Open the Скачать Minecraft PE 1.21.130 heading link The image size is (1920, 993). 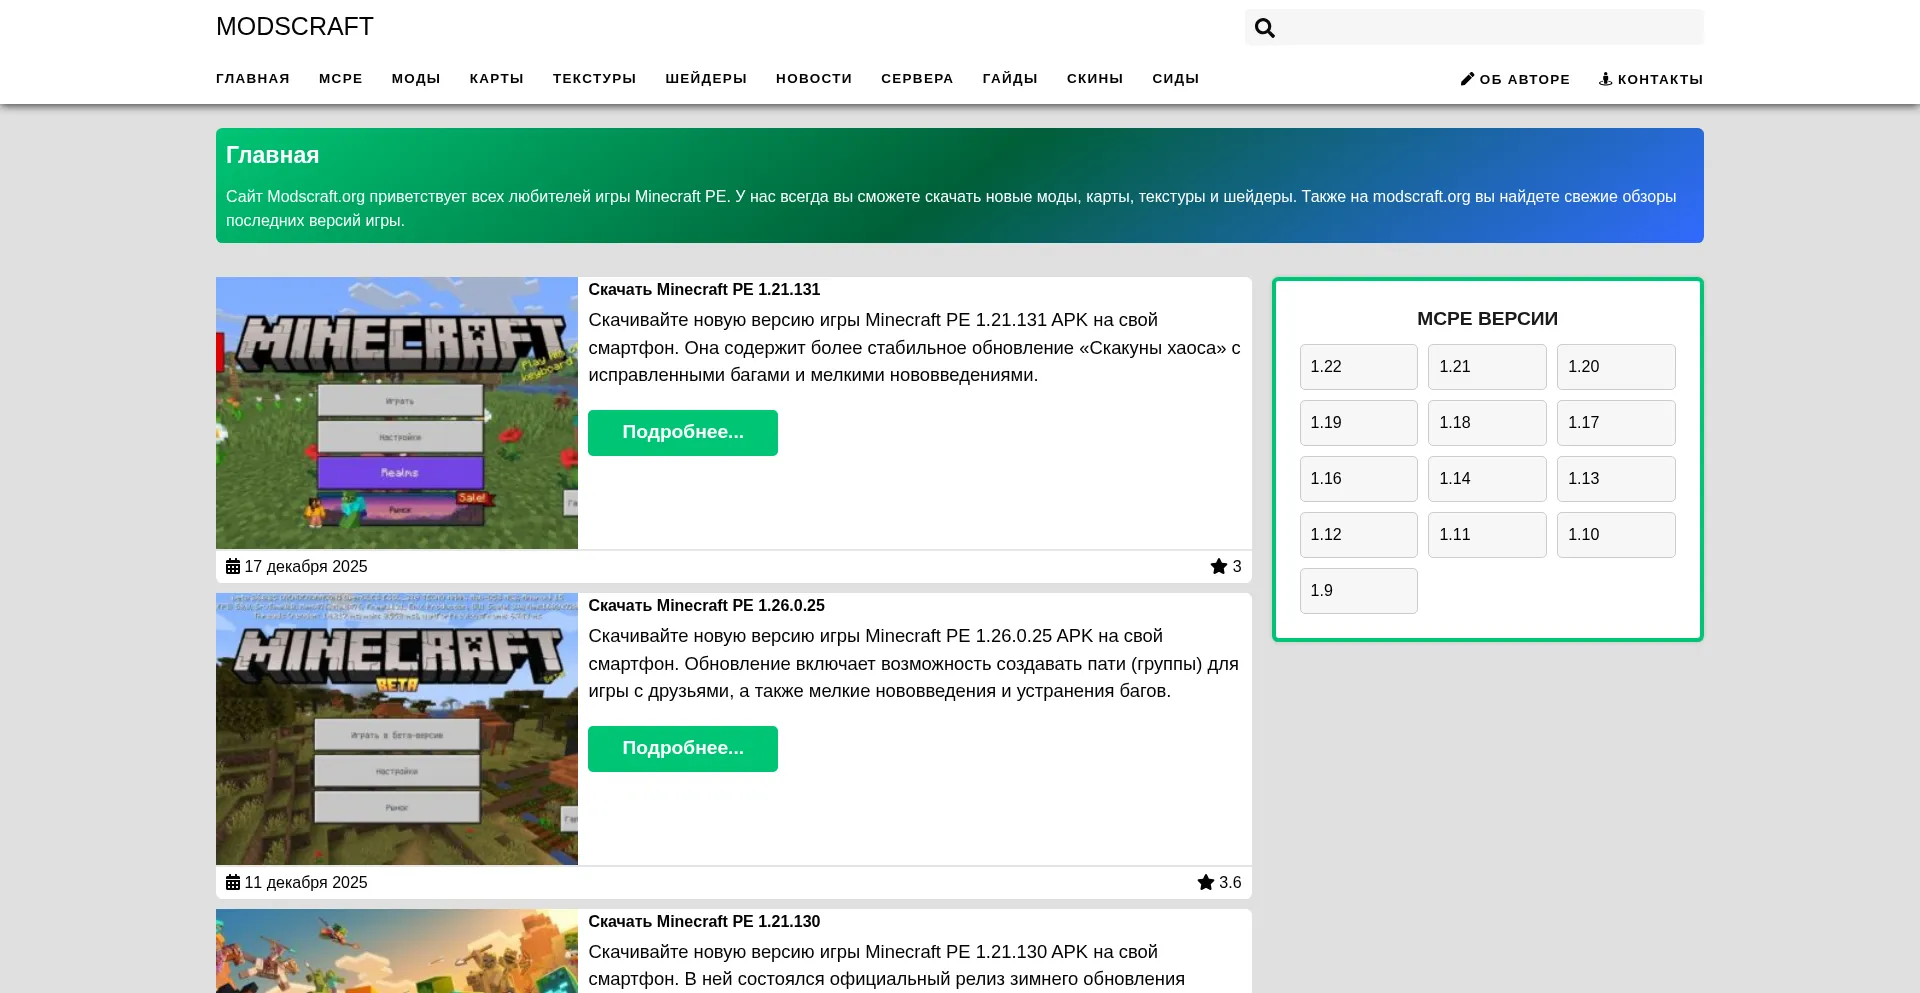pyautogui.click(x=705, y=921)
